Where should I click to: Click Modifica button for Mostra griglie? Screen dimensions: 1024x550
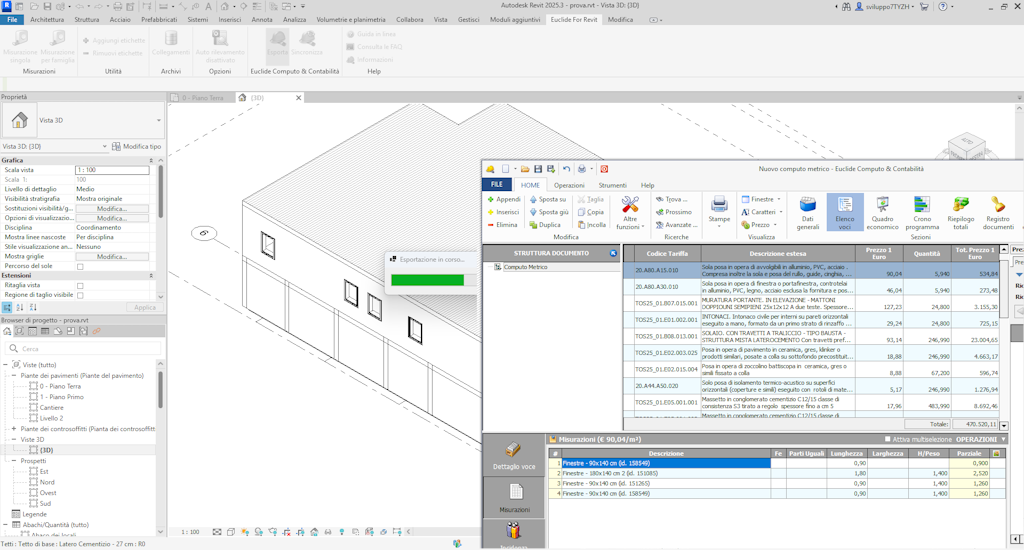point(112,257)
